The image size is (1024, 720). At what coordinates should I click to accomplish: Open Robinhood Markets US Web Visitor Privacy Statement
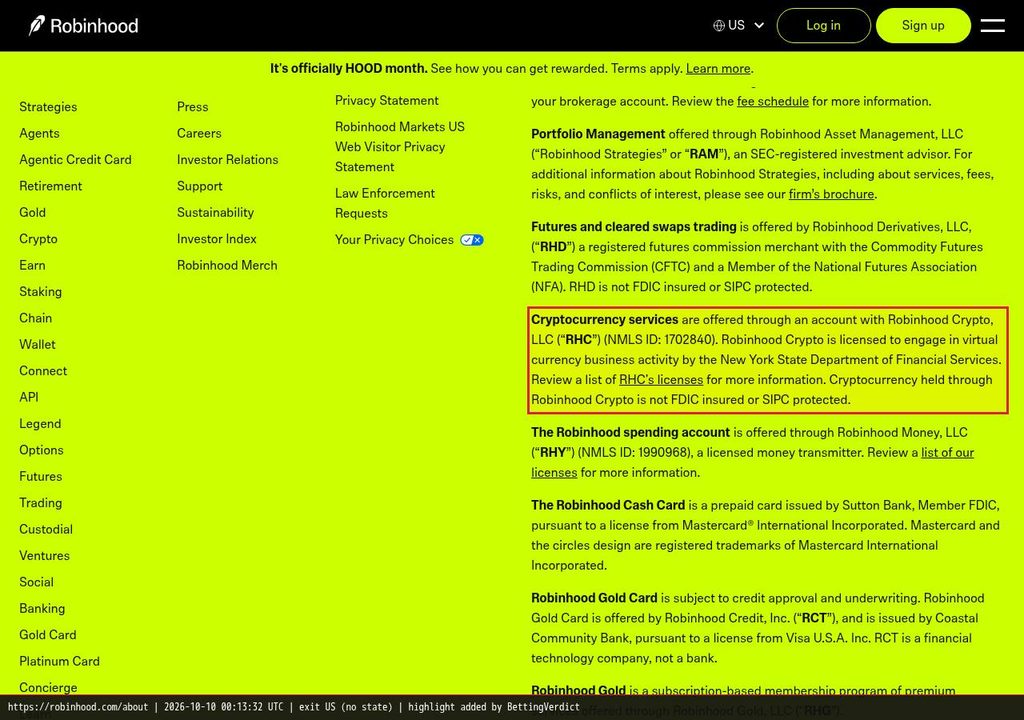point(400,147)
